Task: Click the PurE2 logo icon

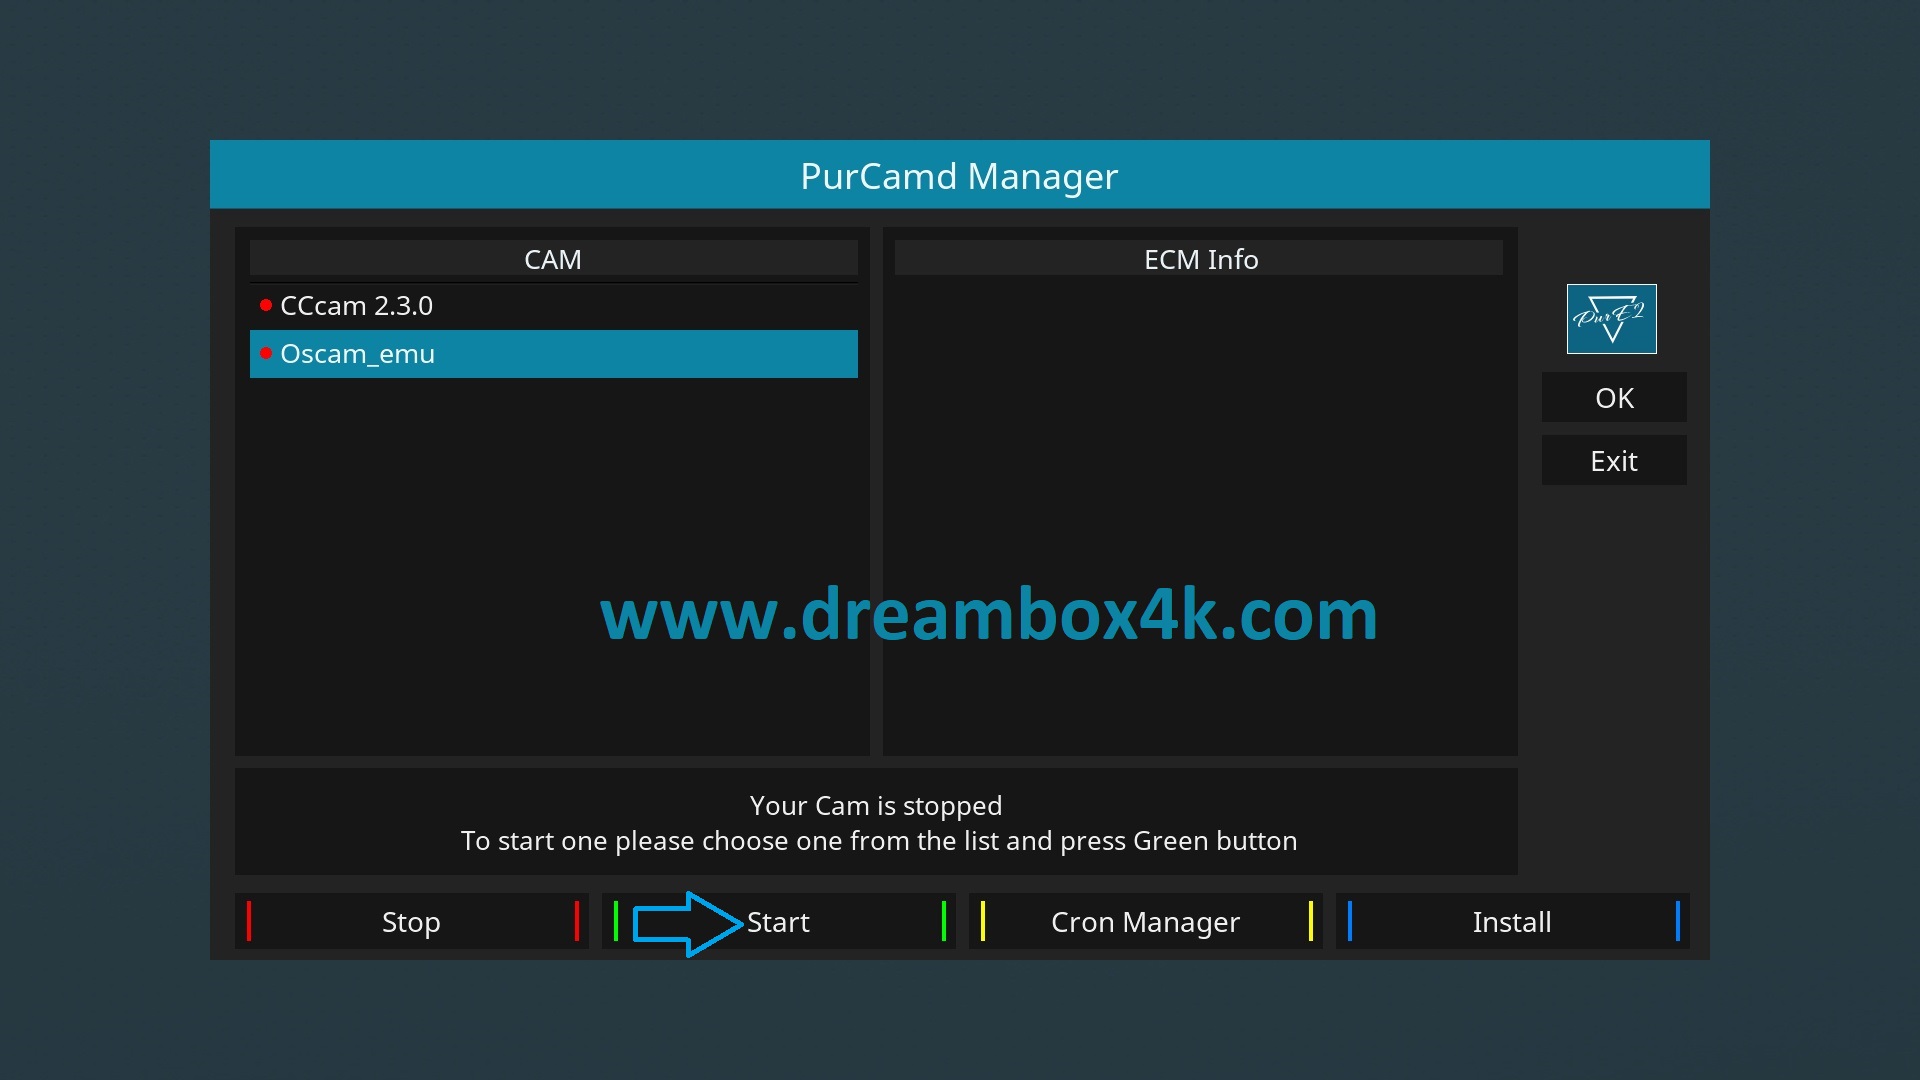Action: click(x=1611, y=319)
